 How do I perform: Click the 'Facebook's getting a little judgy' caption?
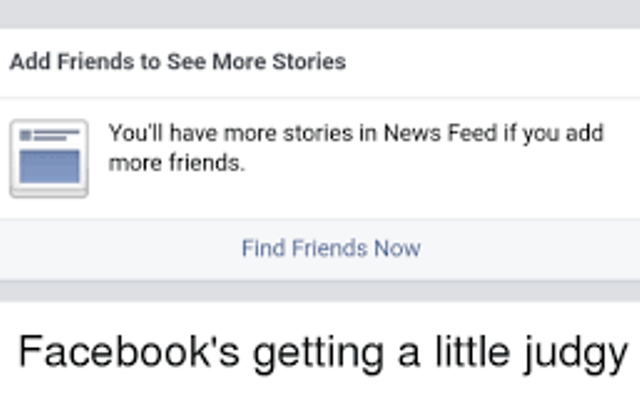(x=323, y=353)
